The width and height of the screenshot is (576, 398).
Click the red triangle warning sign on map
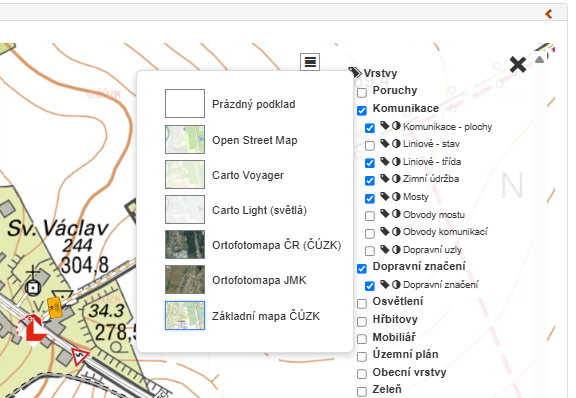point(80,357)
